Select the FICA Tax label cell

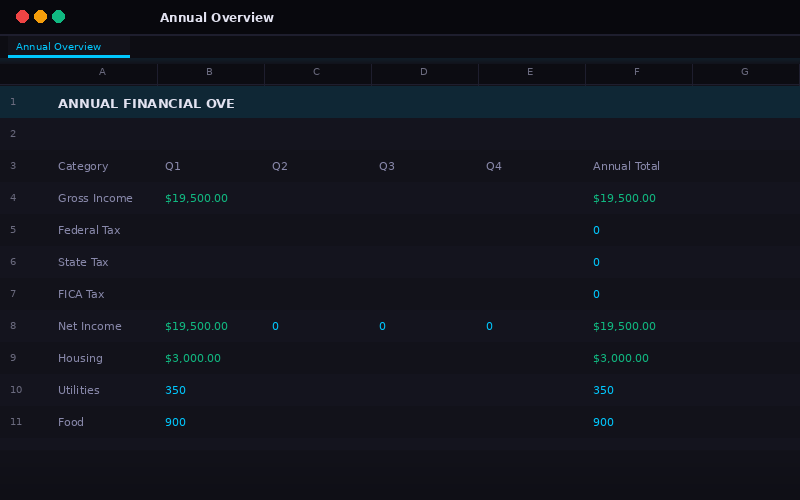coord(81,294)
